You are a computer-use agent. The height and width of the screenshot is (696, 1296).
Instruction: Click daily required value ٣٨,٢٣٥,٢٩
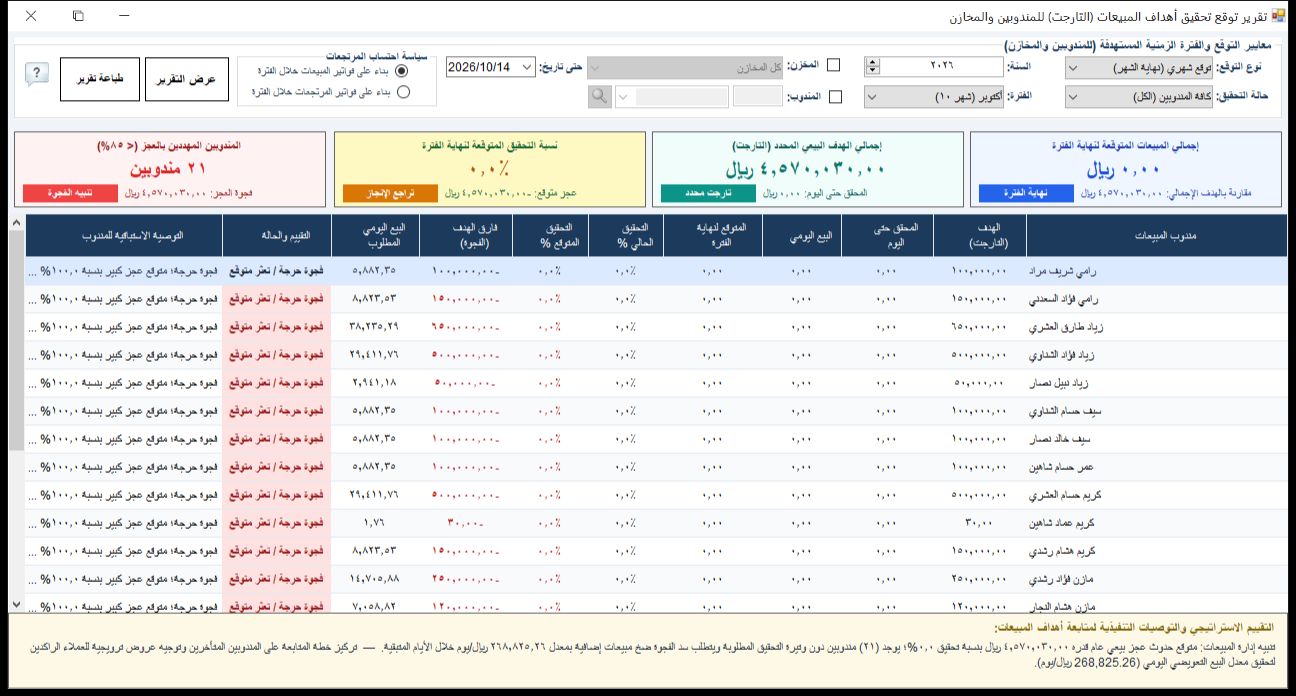pos(375,326)
